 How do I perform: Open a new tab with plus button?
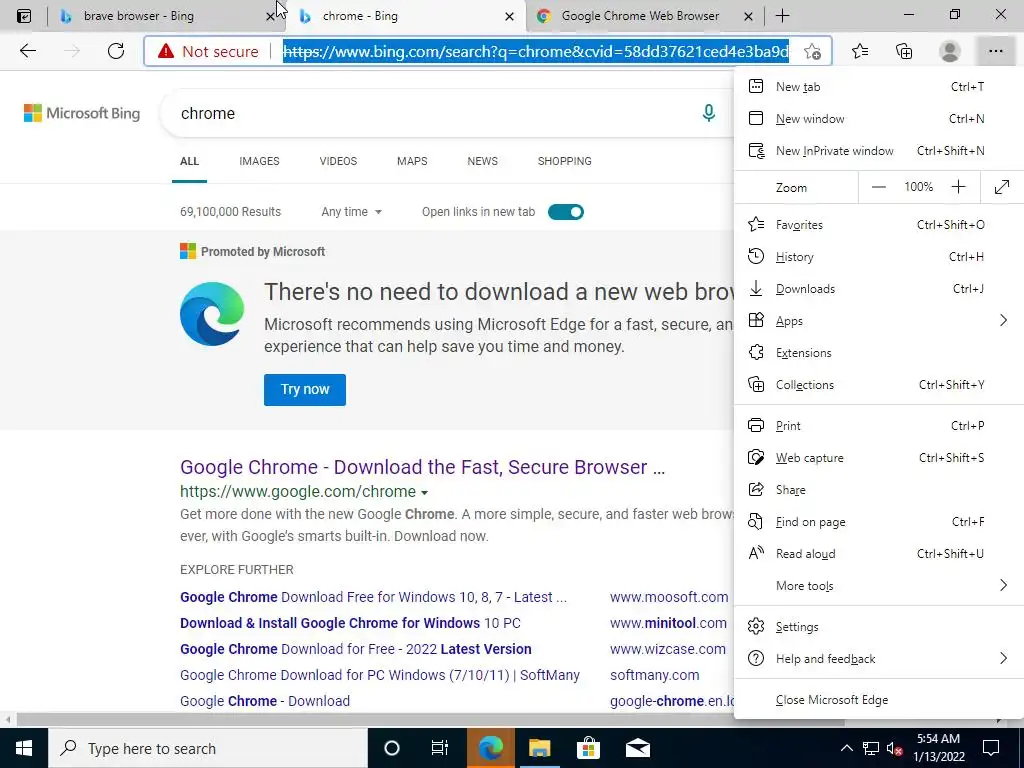782,16
